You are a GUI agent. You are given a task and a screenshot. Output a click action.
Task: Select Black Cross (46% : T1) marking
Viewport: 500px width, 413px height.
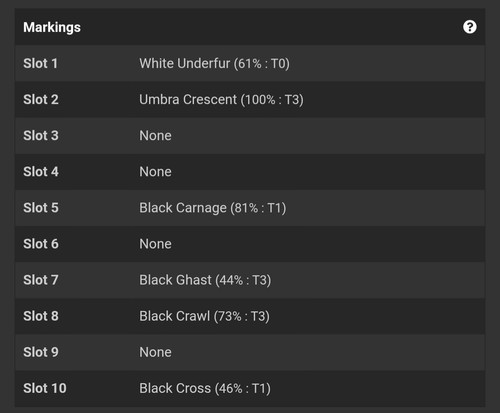[x=205, y=388]
